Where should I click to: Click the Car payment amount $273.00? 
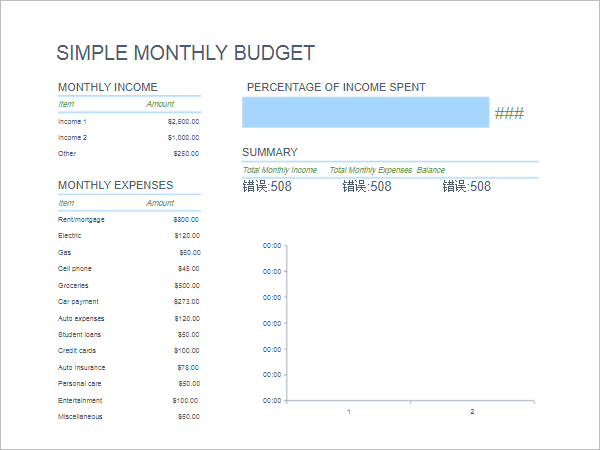[186, 301]
